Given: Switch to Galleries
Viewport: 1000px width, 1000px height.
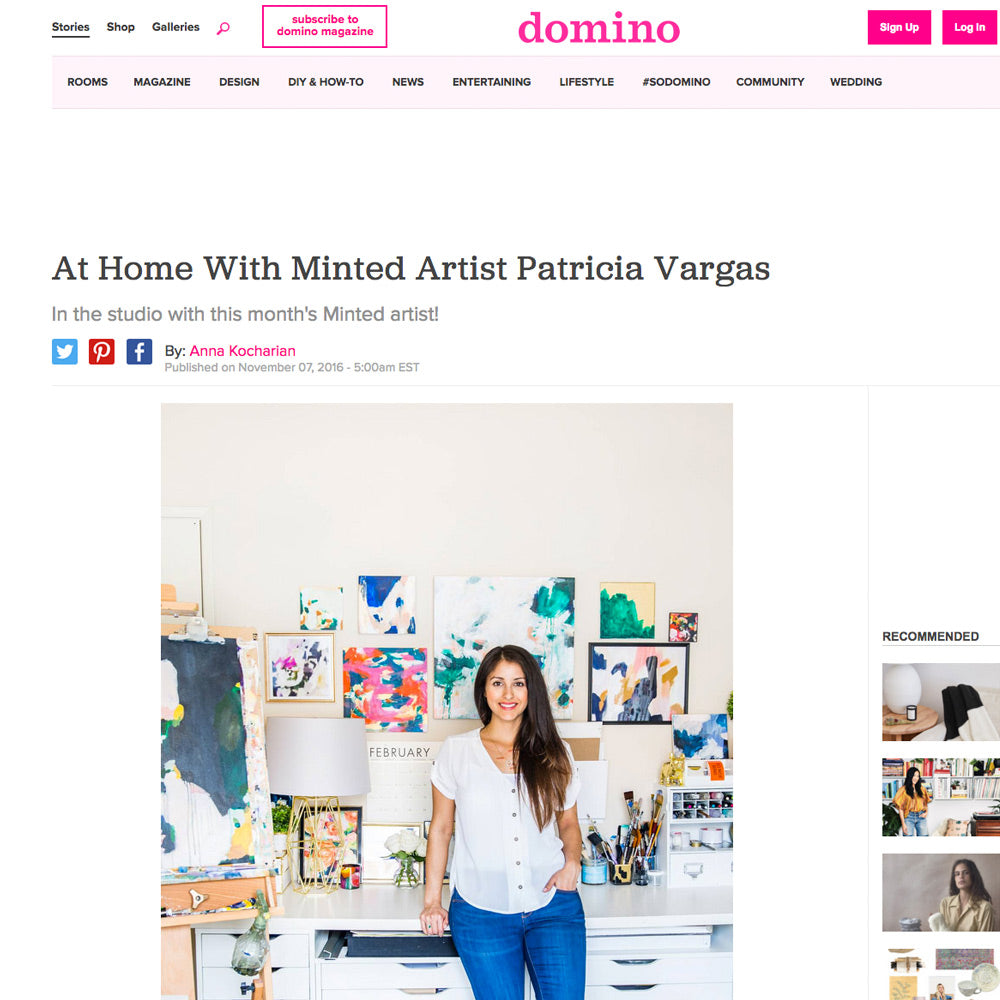Looking at the screenshot, I should pyautogui.click(x=175, y=27).
